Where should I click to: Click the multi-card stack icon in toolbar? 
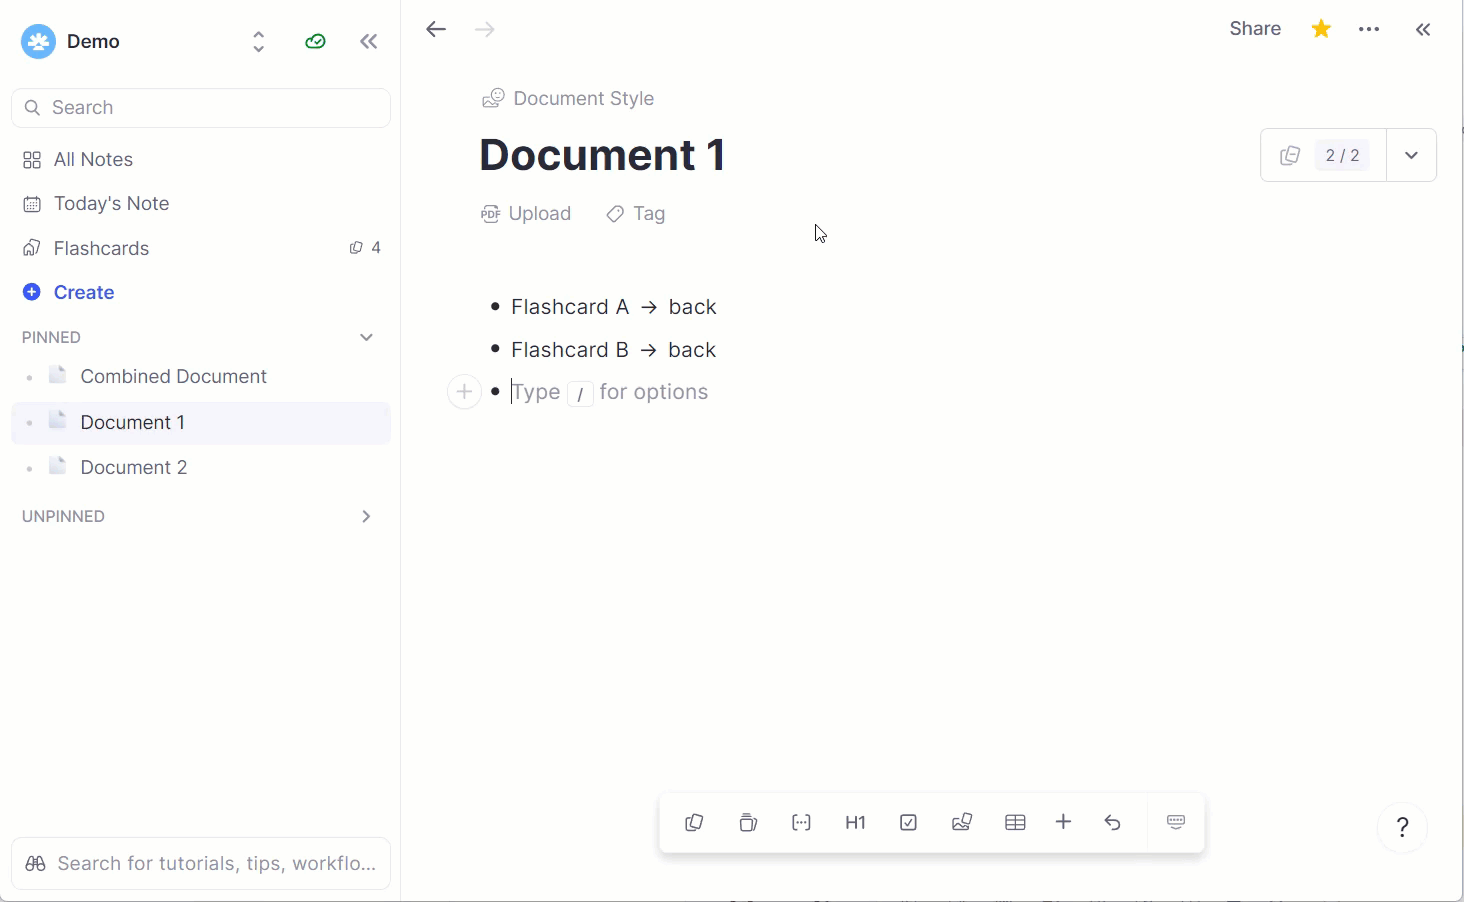[x=748, y=822]
